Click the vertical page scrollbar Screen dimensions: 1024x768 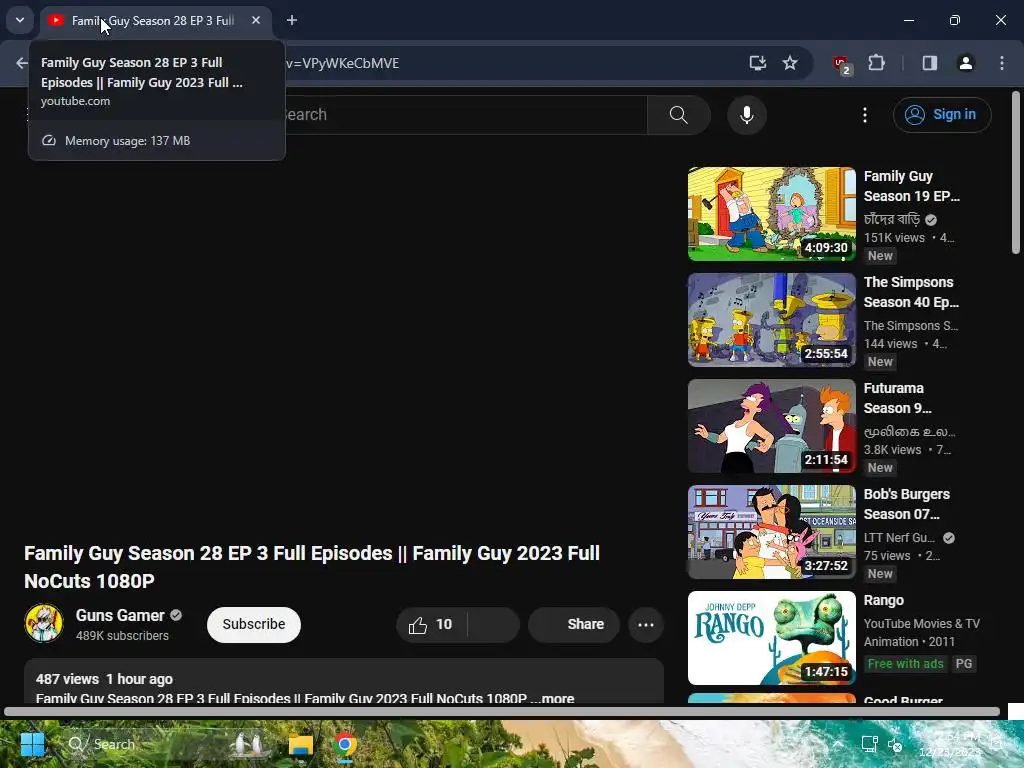[1016, 172]
